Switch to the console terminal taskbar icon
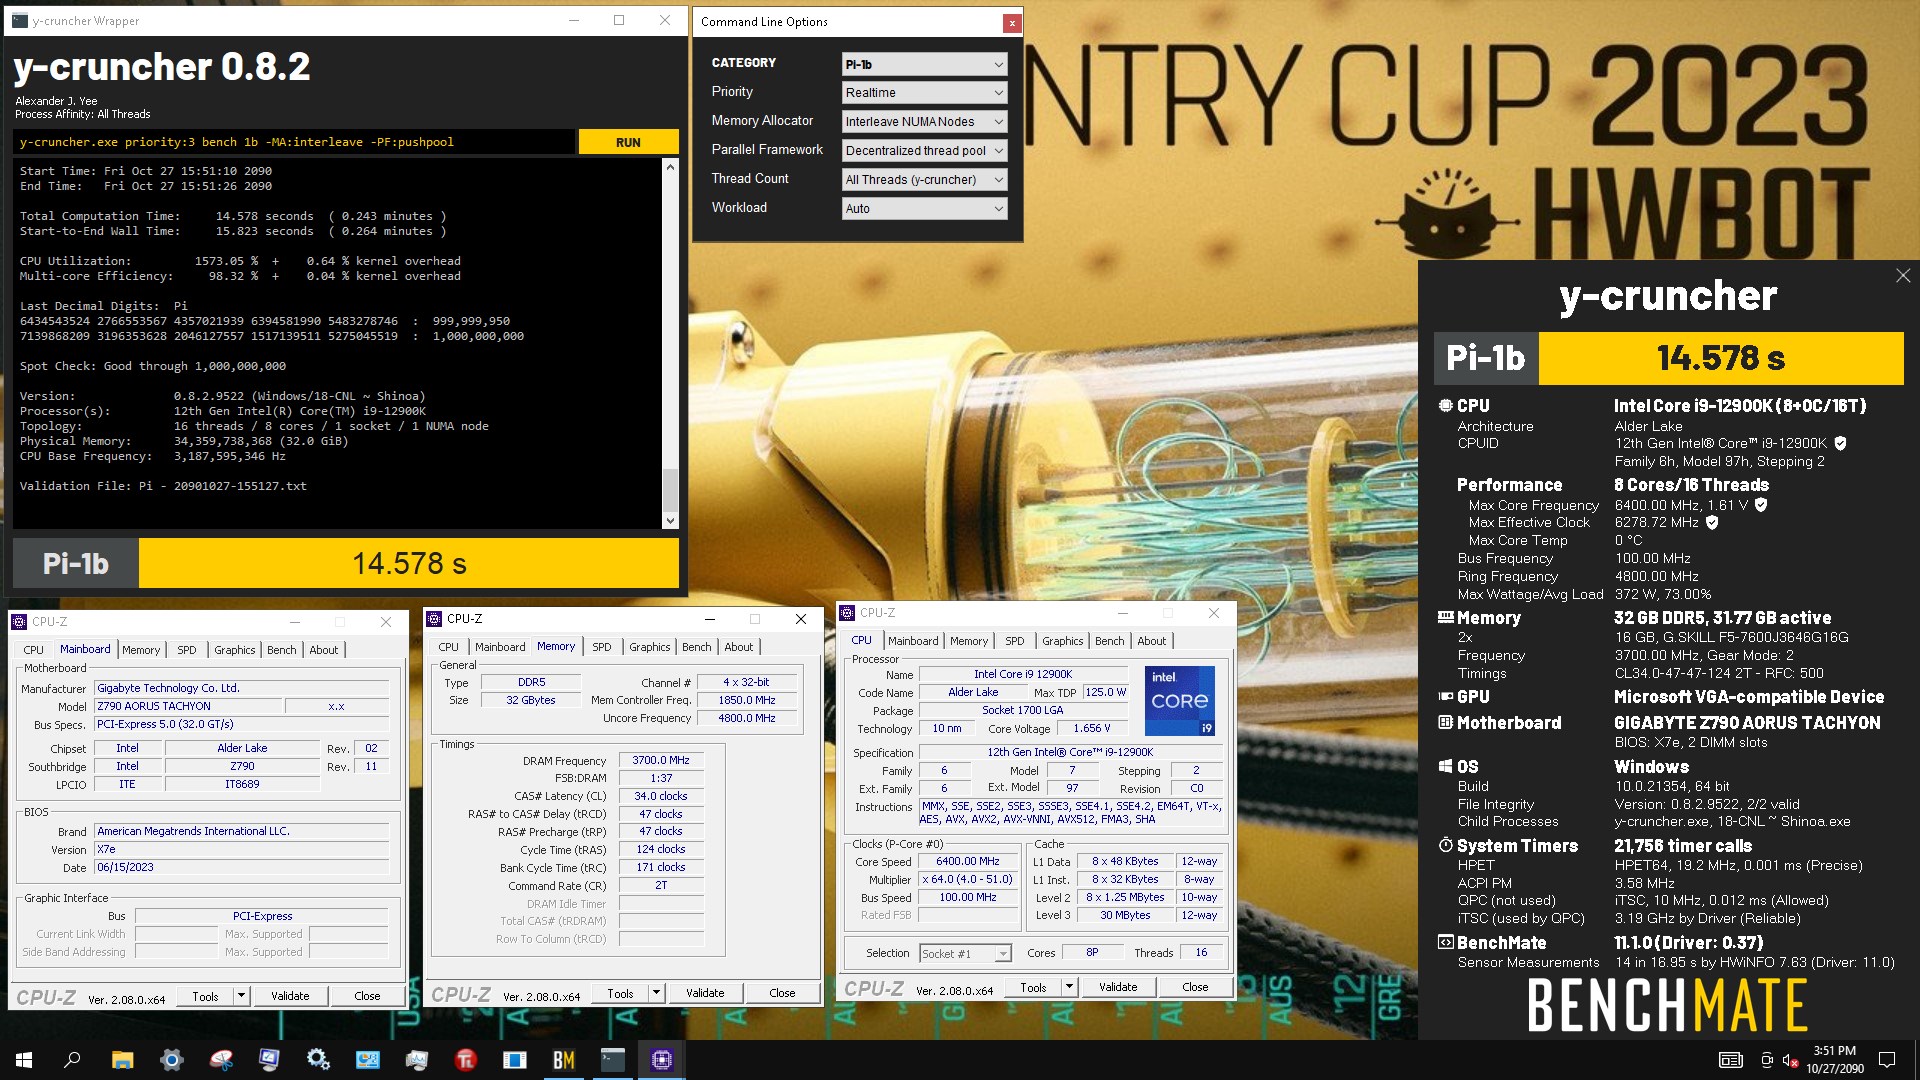Image resolution: width=1920 pixels, height=1080 pixels. 612,1060
